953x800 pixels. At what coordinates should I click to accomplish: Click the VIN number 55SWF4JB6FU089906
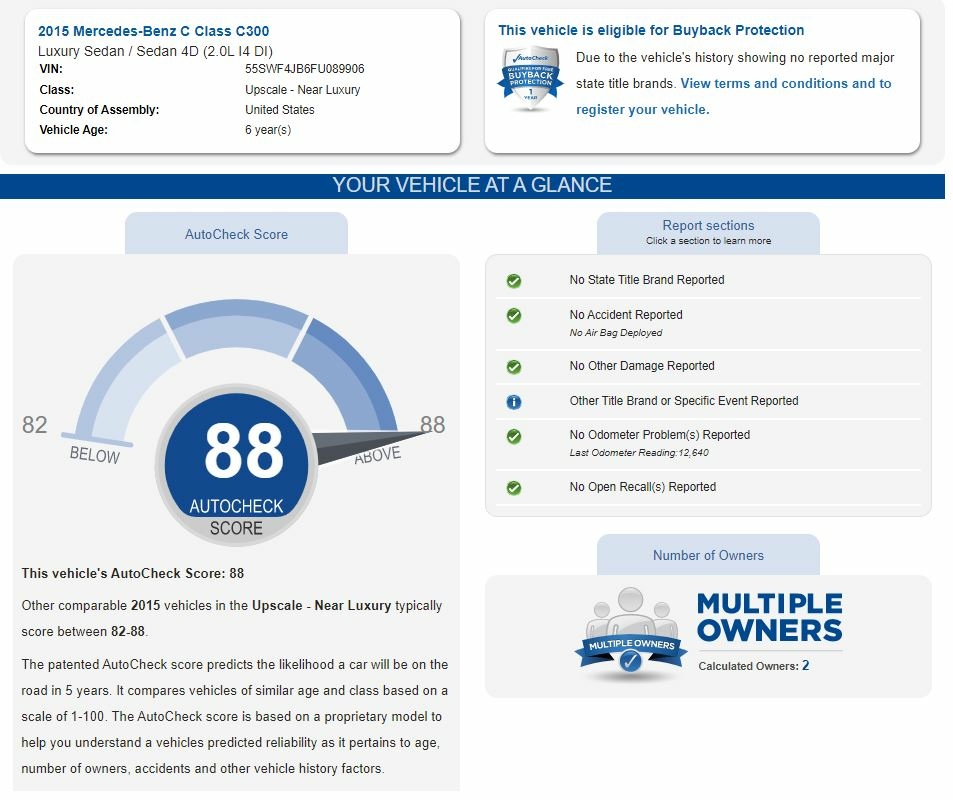coord(304,69)
